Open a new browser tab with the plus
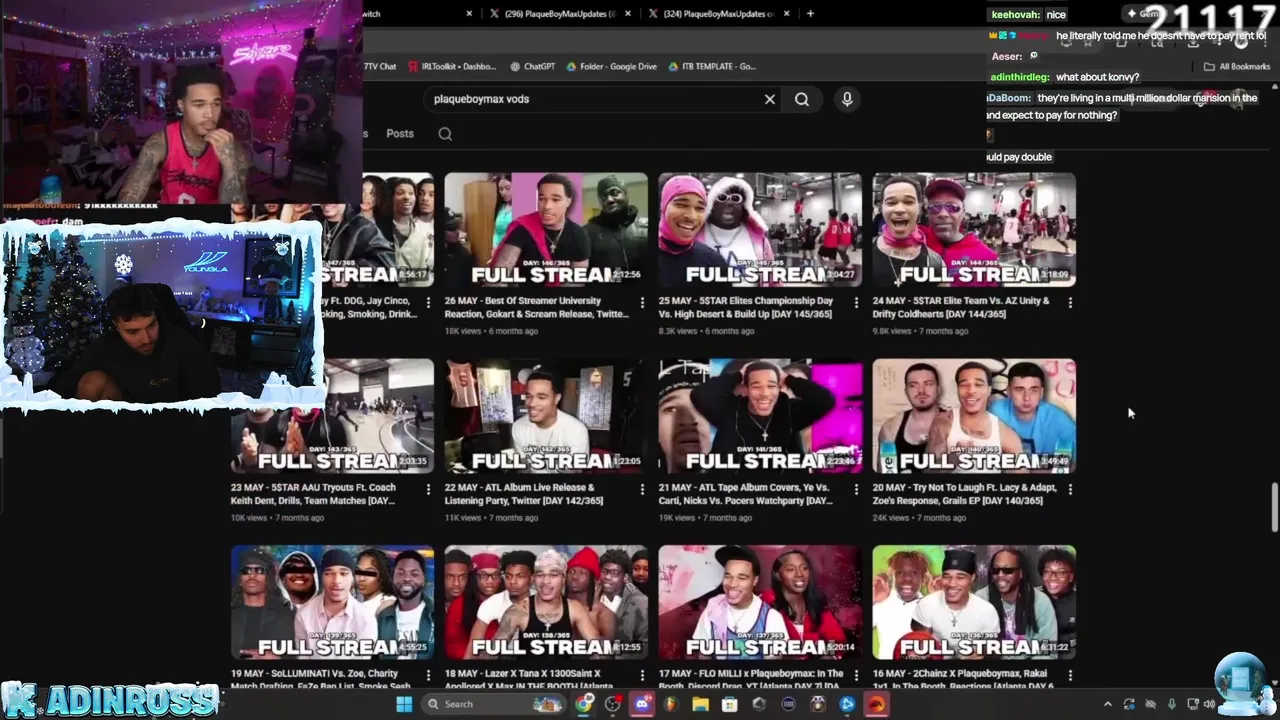1280x720 pixels. tap(810, 14)
